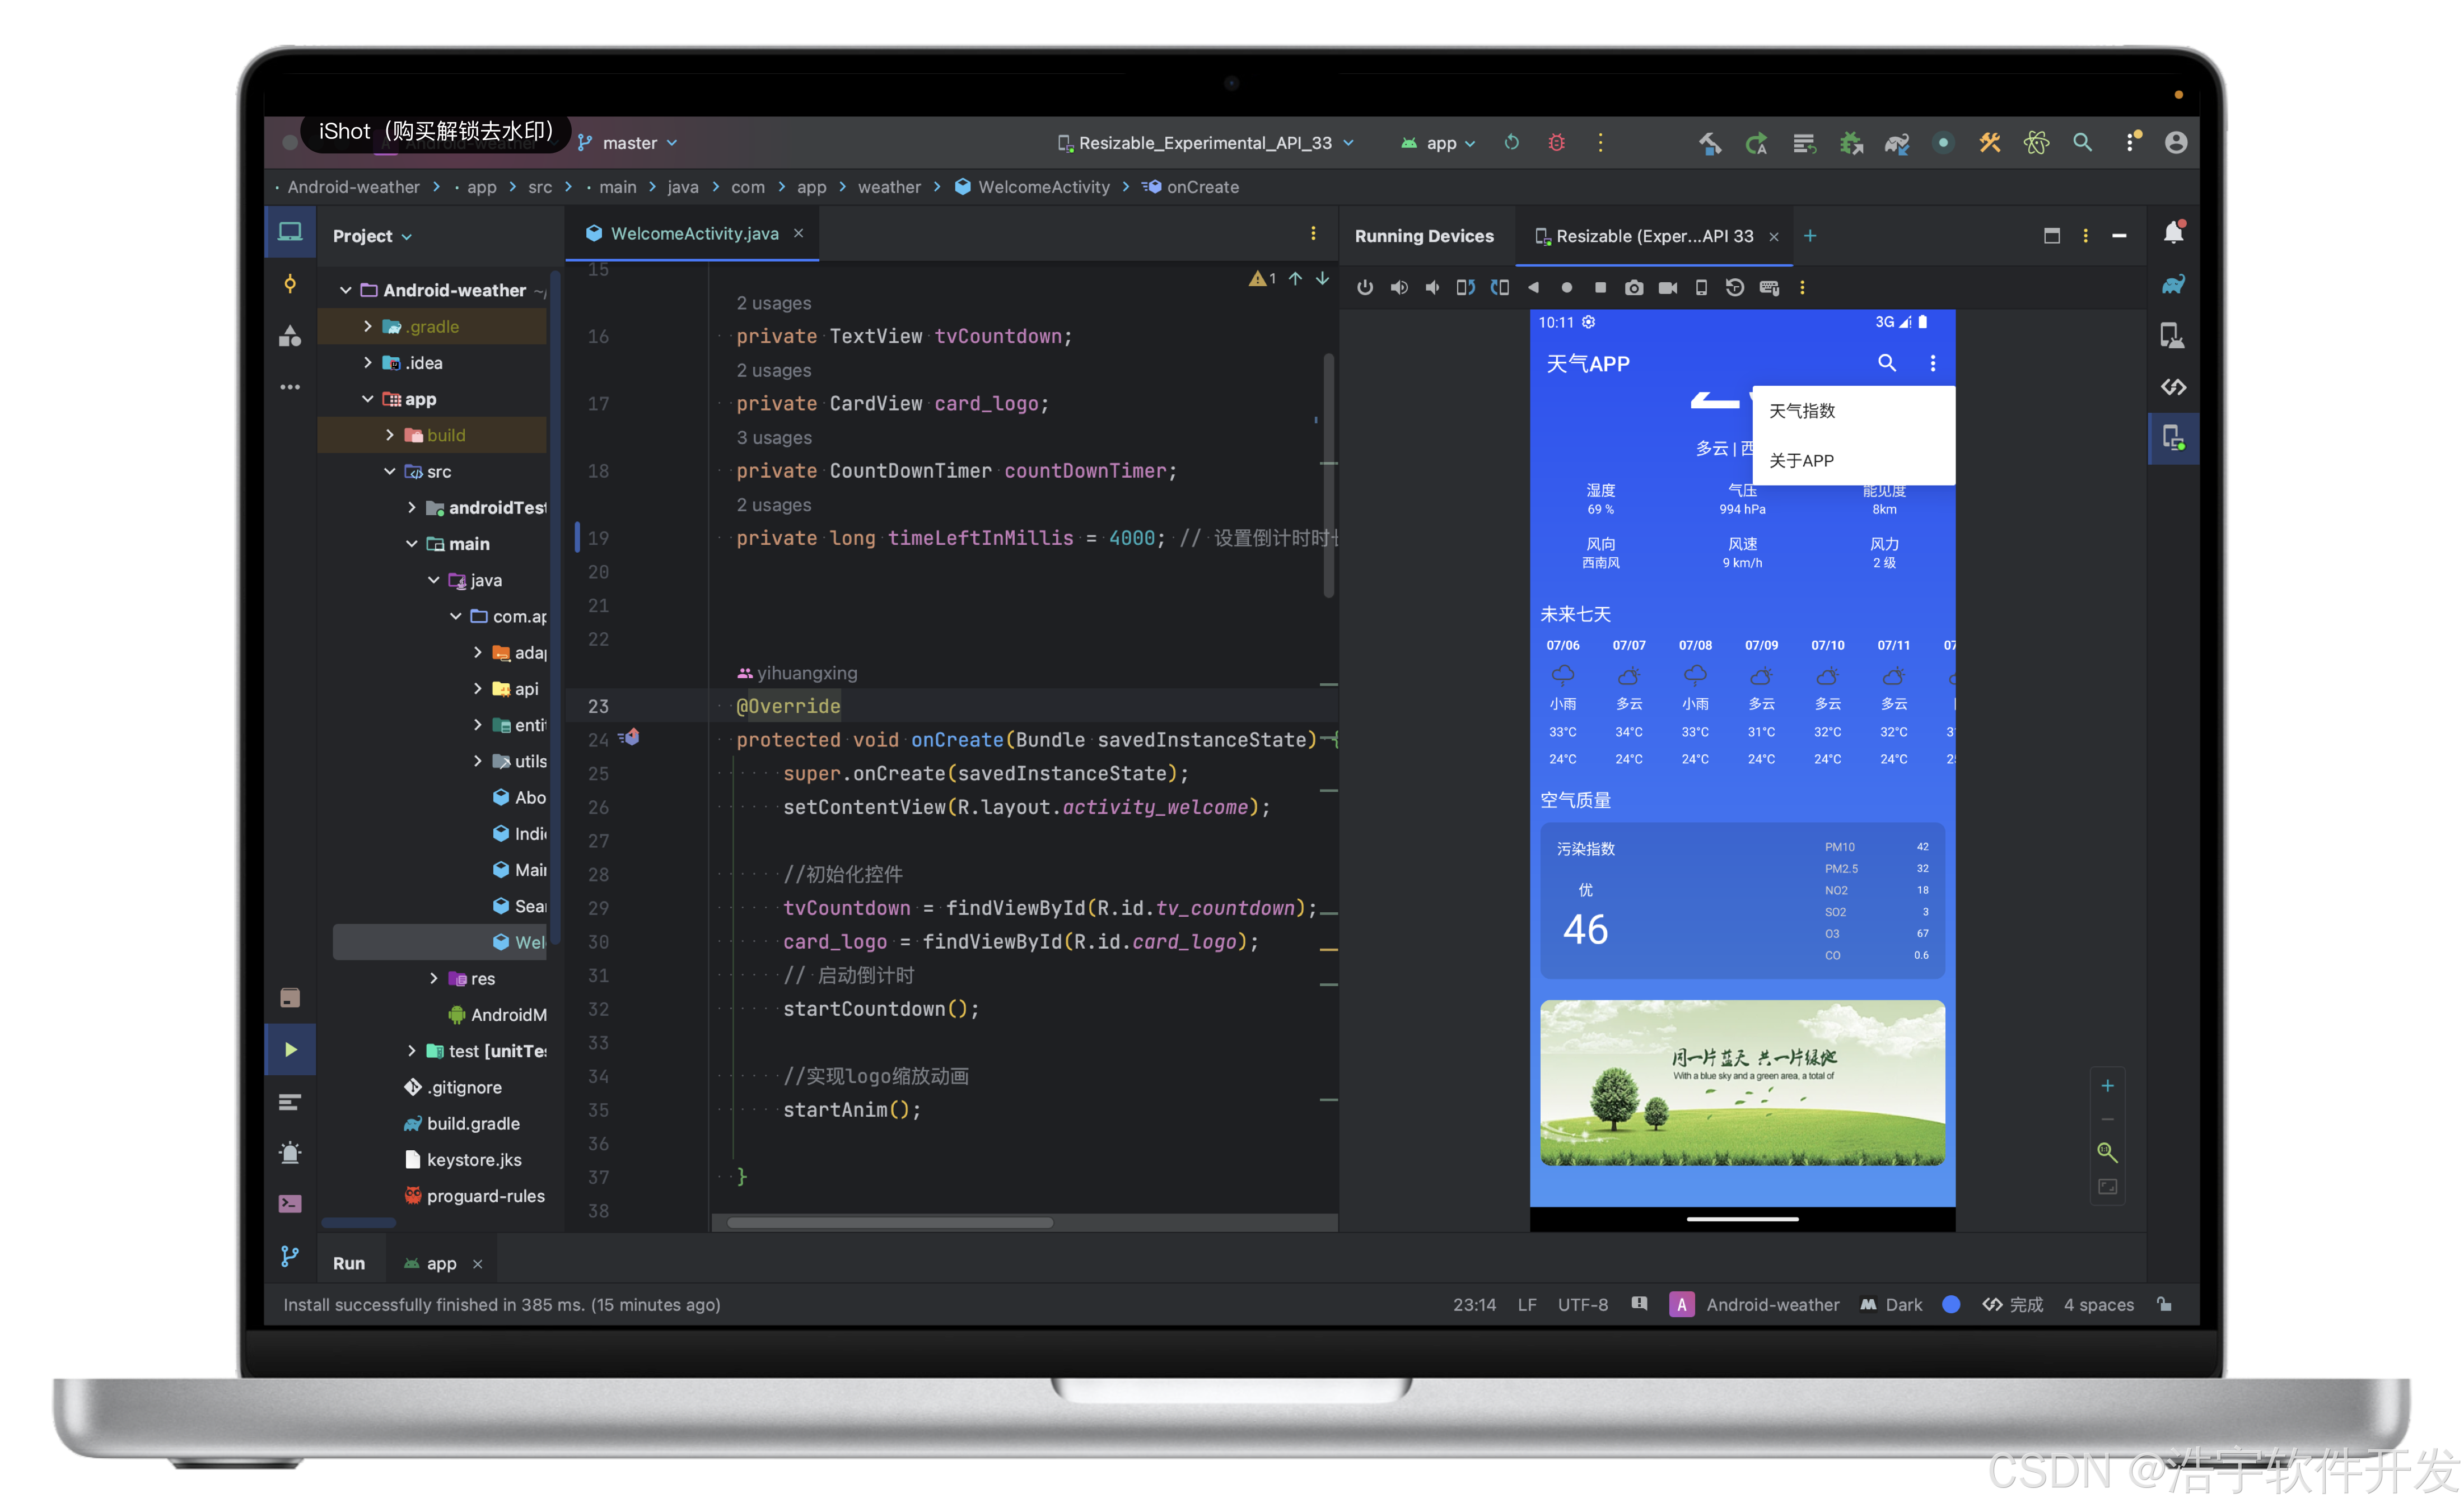Image resolution: width=2464 pixels, height=1512 pixels.
Task: Click Apply Code Changes icon
Action: (1804, 143)
